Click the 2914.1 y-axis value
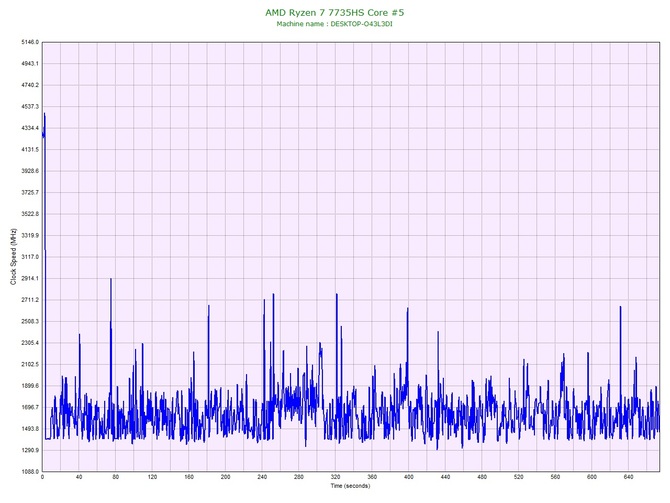 (30, 279)
